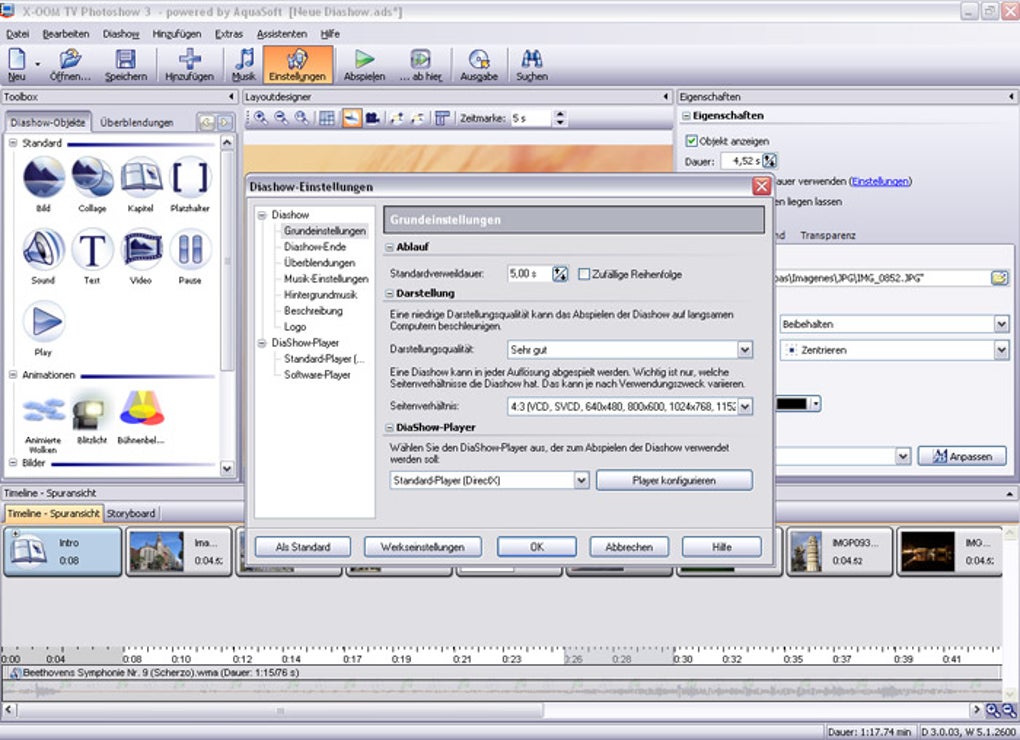Click the Player konfigurieren button
Image resolution: width=1020 pixels, height=740 pixels.
tap(673, 481)
